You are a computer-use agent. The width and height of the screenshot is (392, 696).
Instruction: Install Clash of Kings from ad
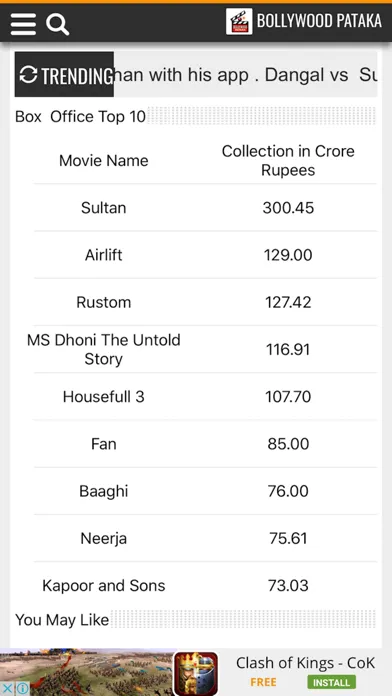point(331,682)
